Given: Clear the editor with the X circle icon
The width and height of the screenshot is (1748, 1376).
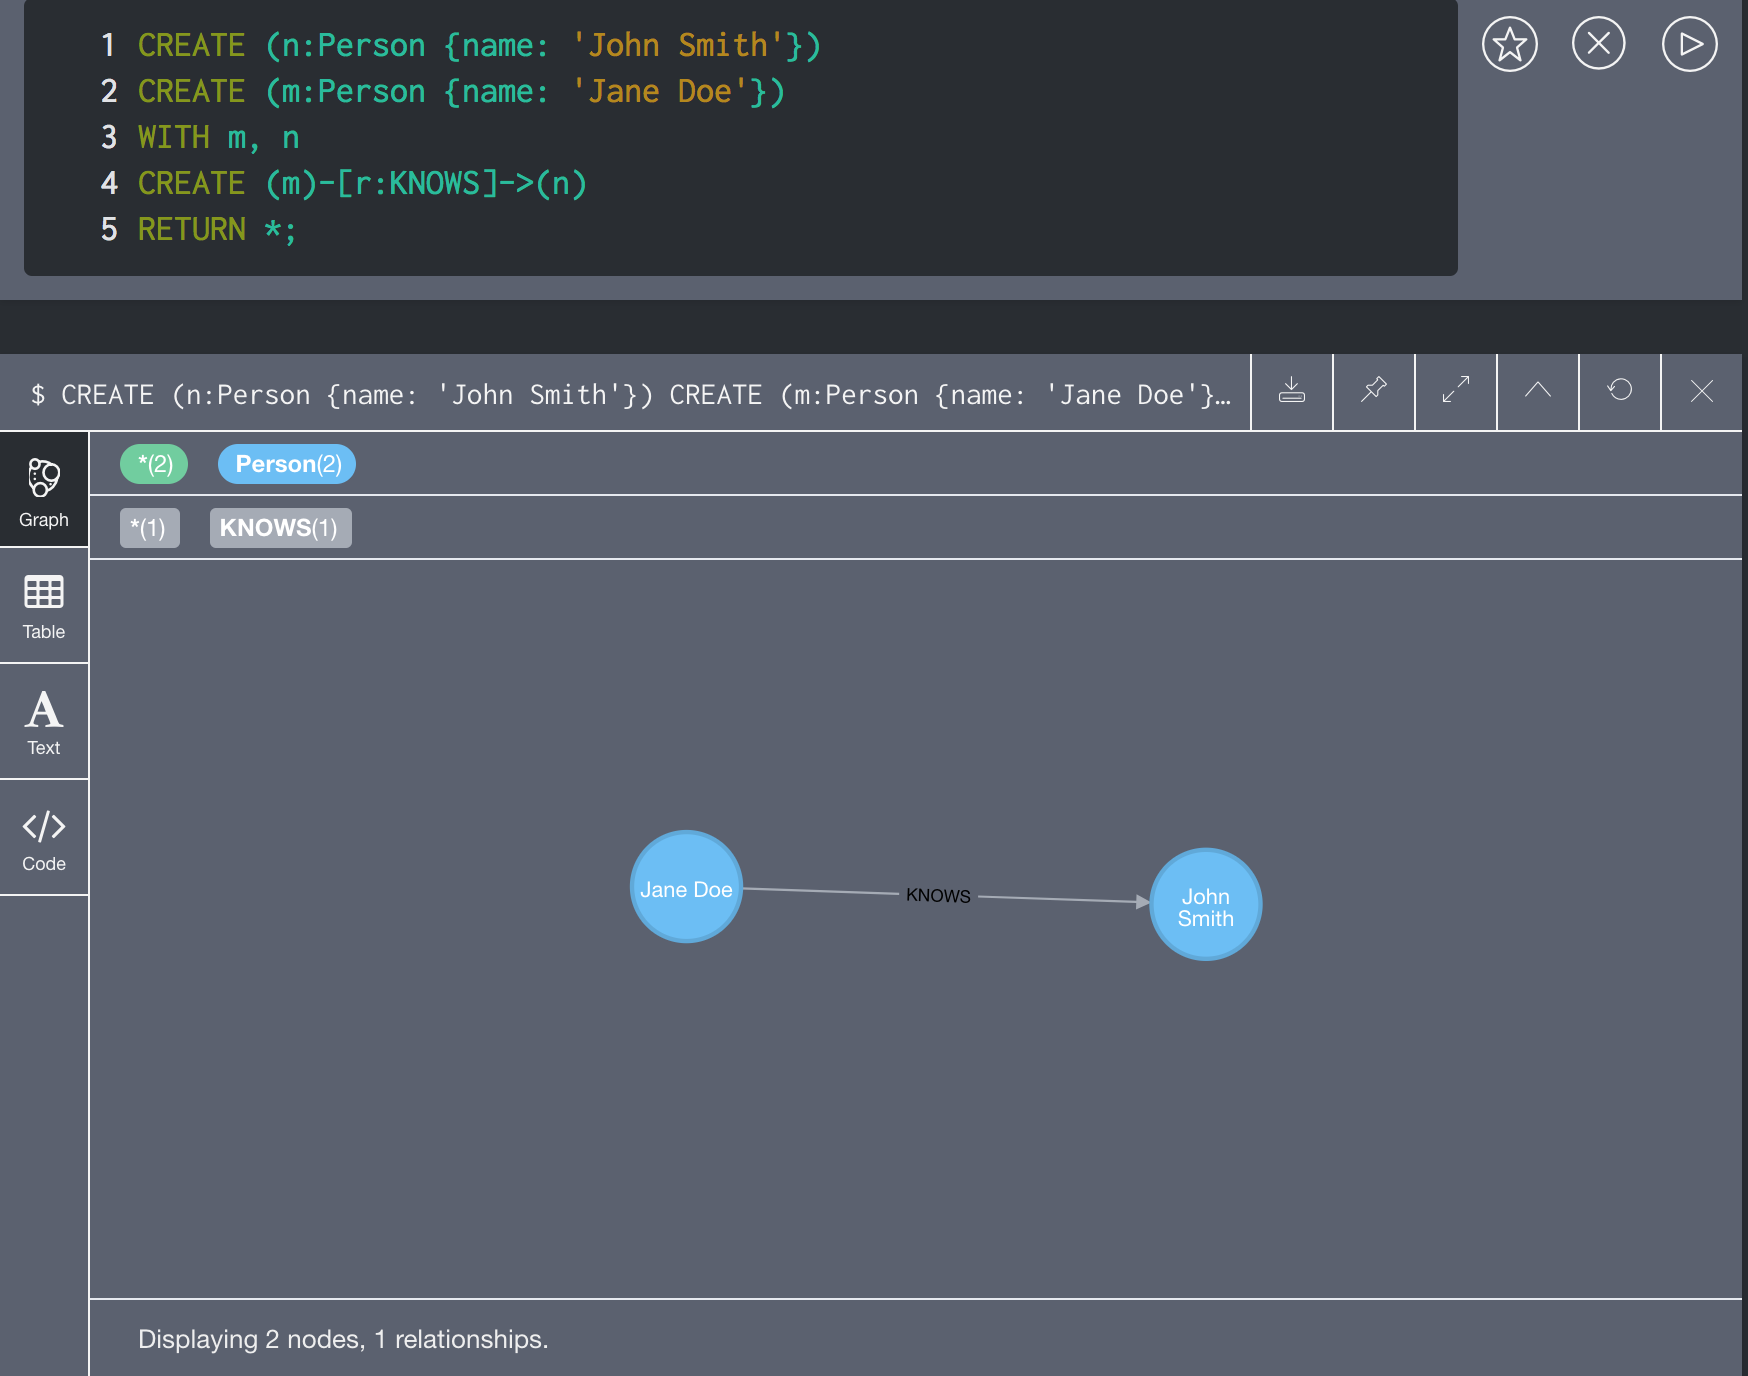Looking at the screenshot, I should pyautogui.click(x=1598, y=44).
